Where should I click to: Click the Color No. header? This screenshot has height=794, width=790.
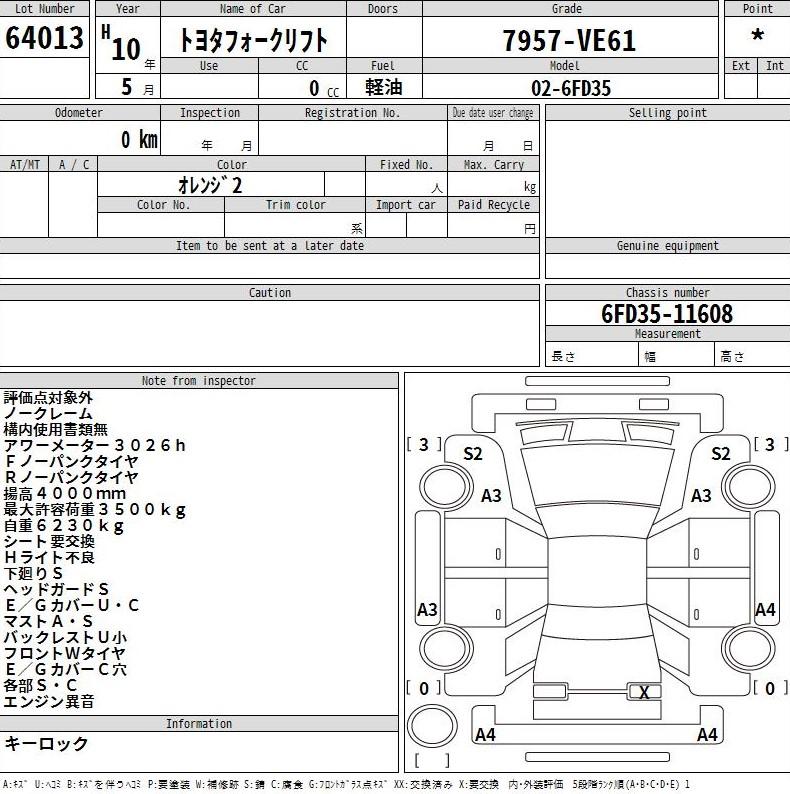click(x=163, y=205)
